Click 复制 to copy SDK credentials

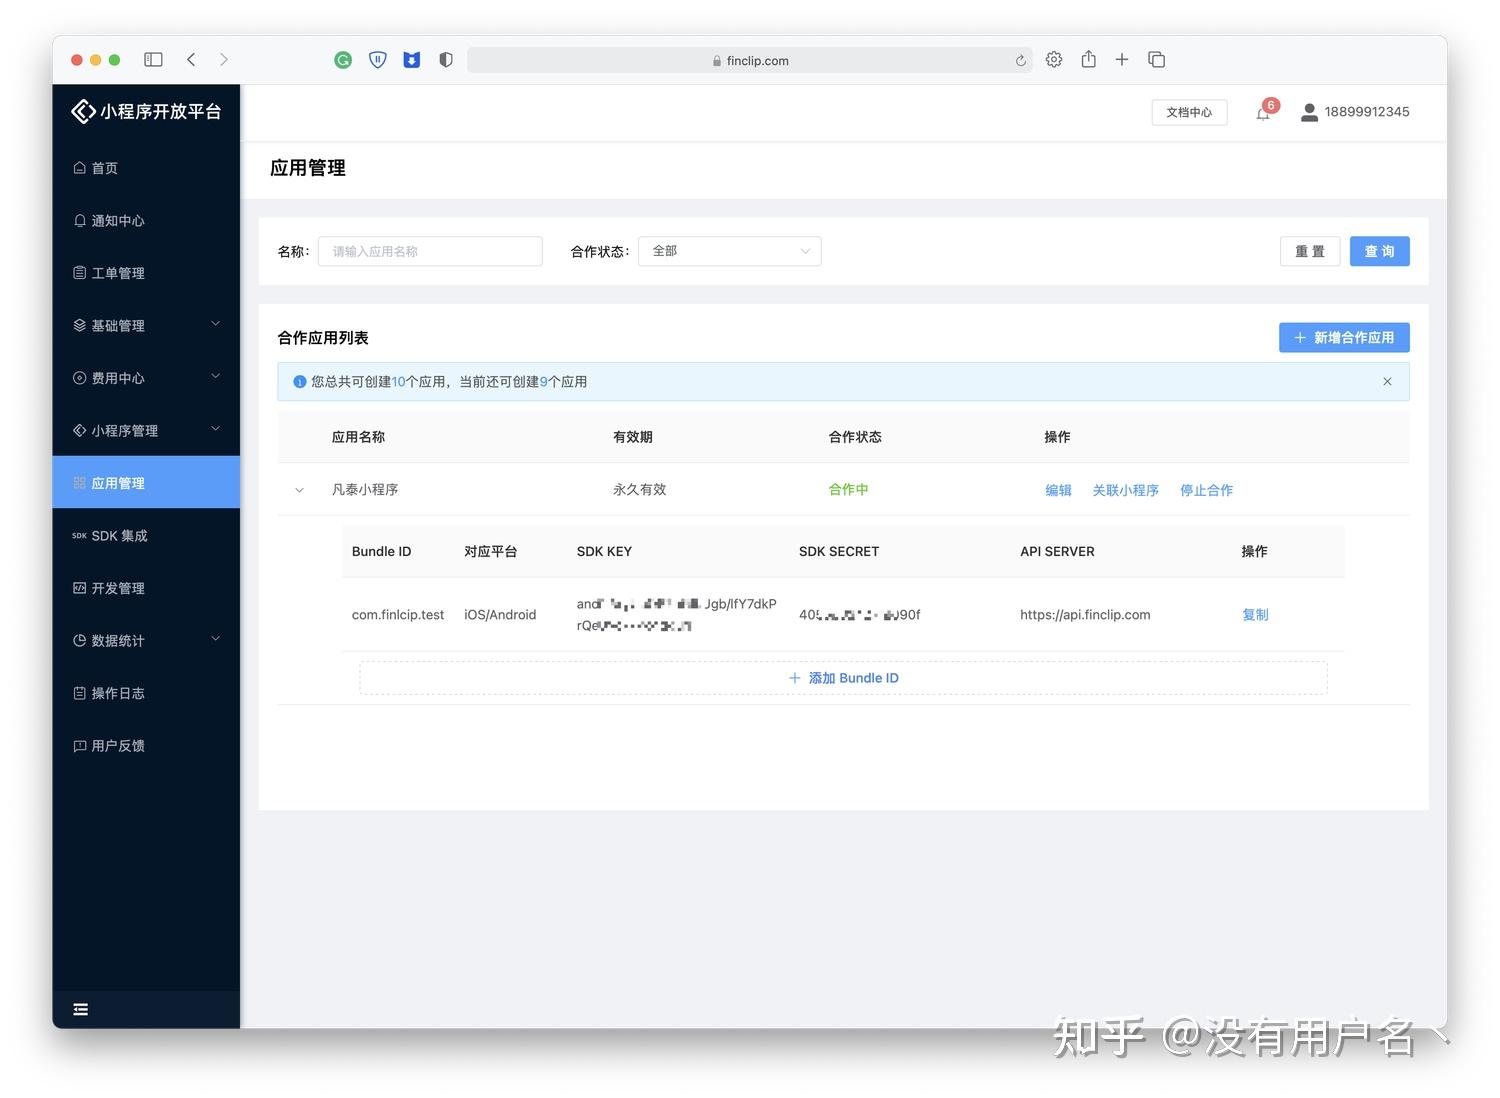point(1255,614)
